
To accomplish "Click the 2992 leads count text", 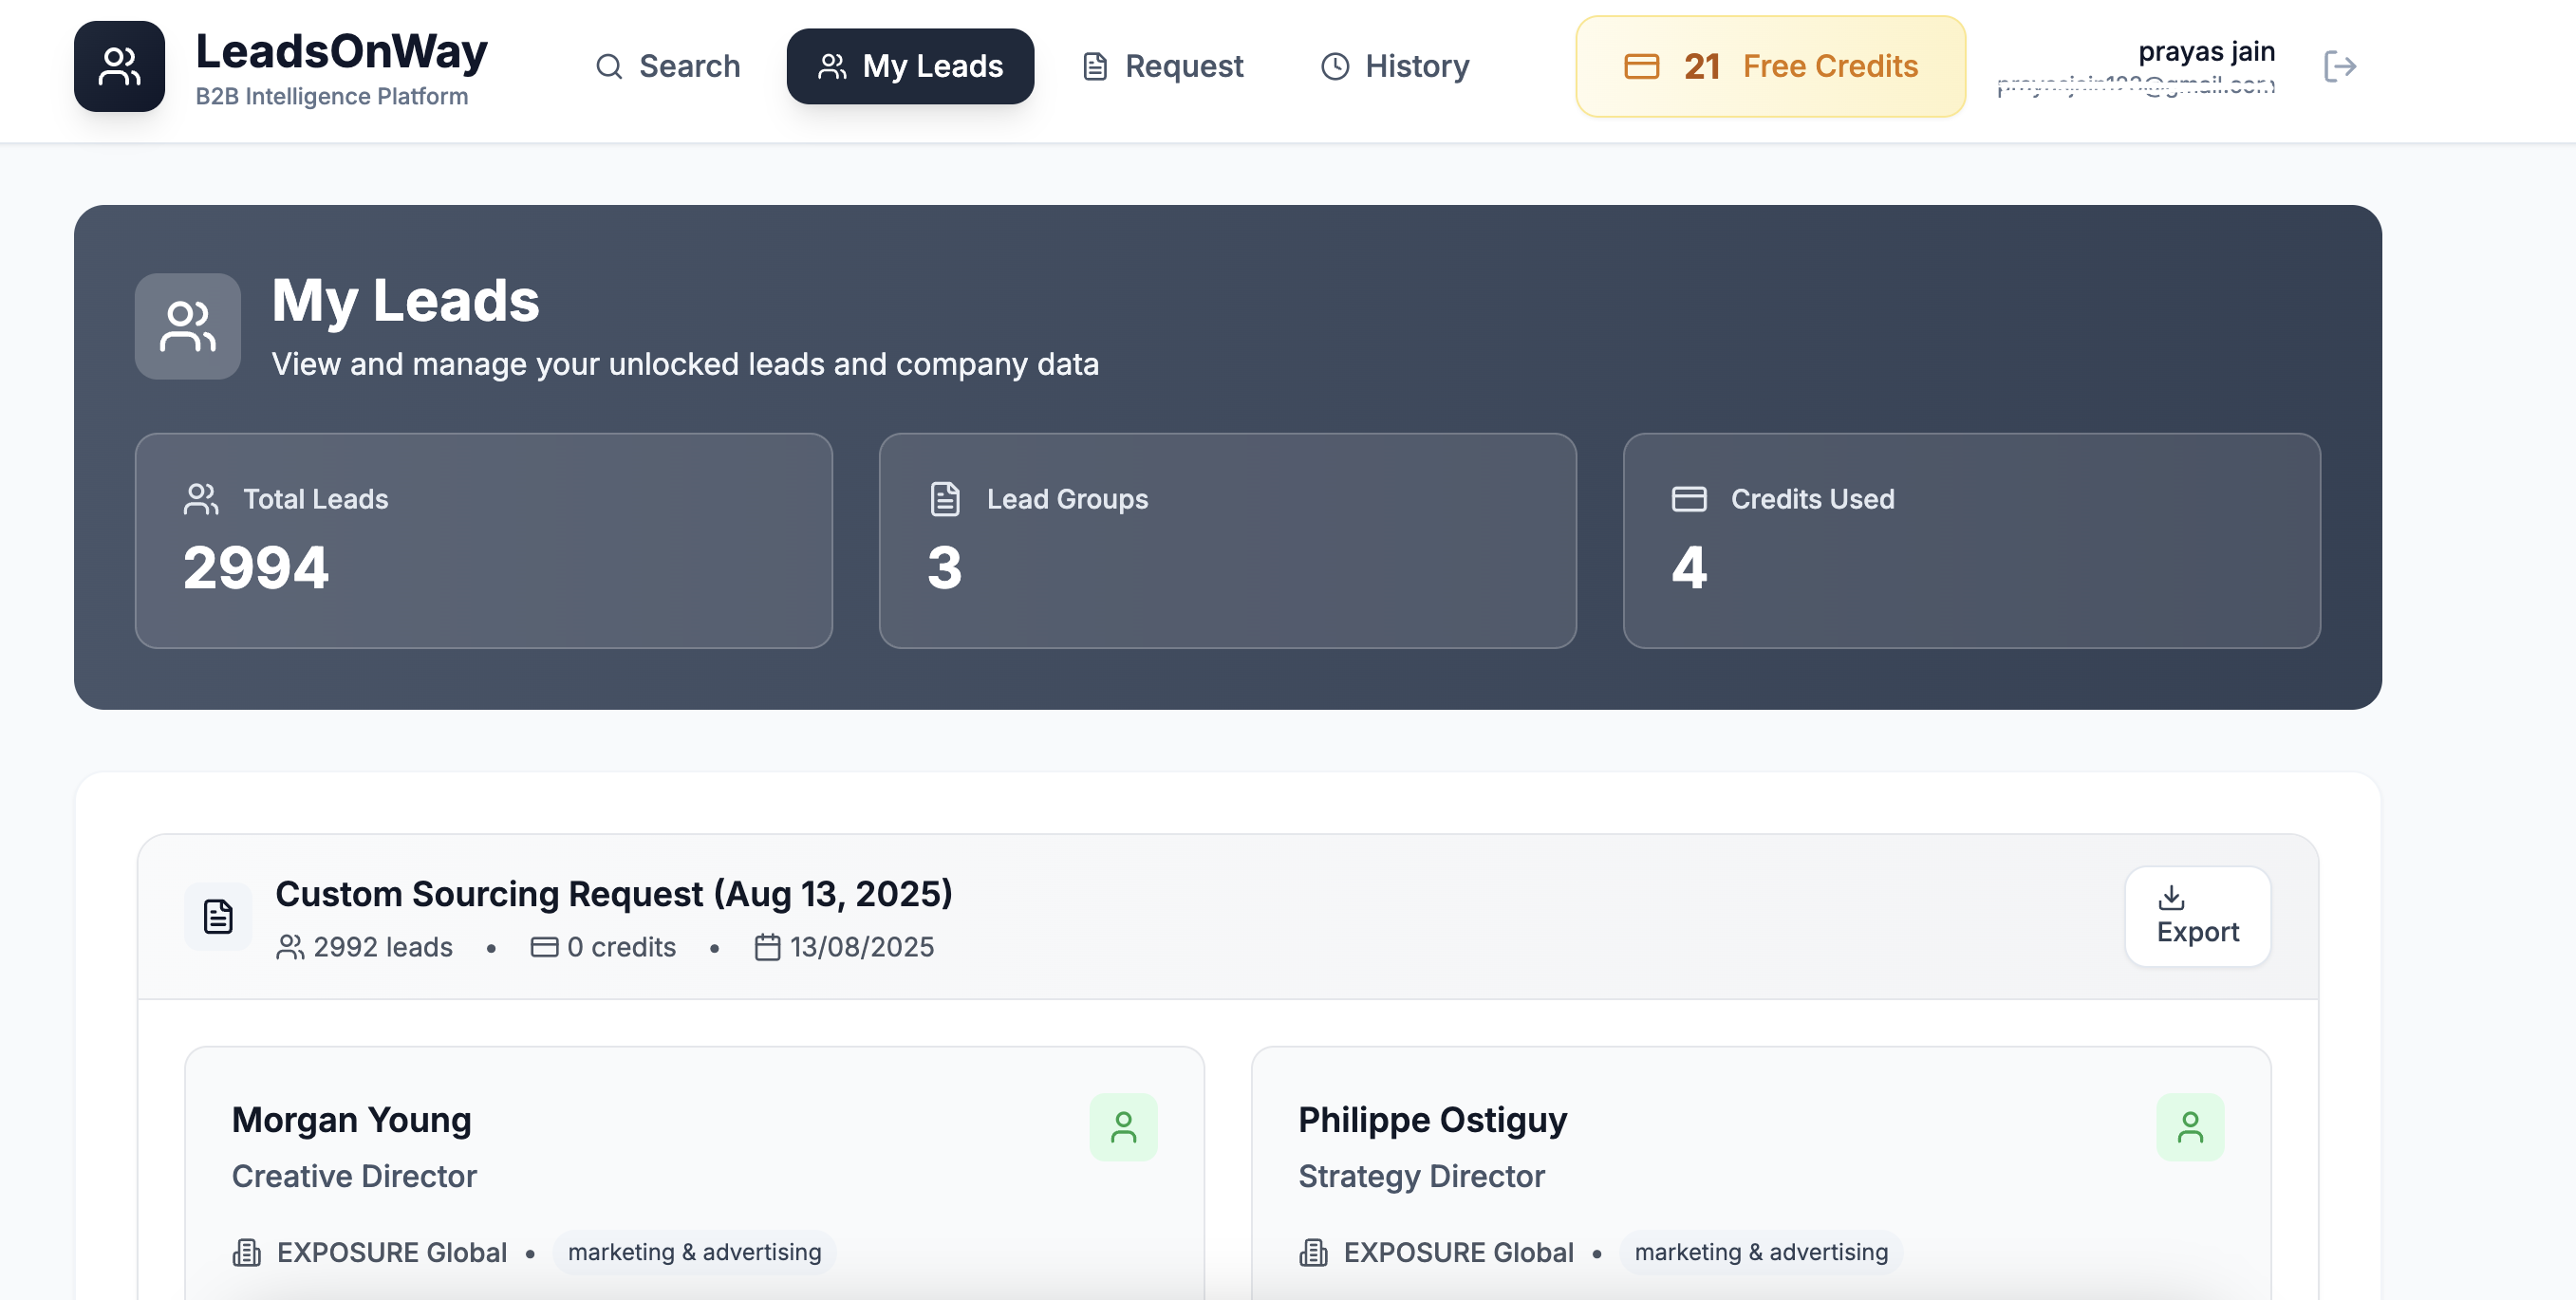I will [383, 947].
